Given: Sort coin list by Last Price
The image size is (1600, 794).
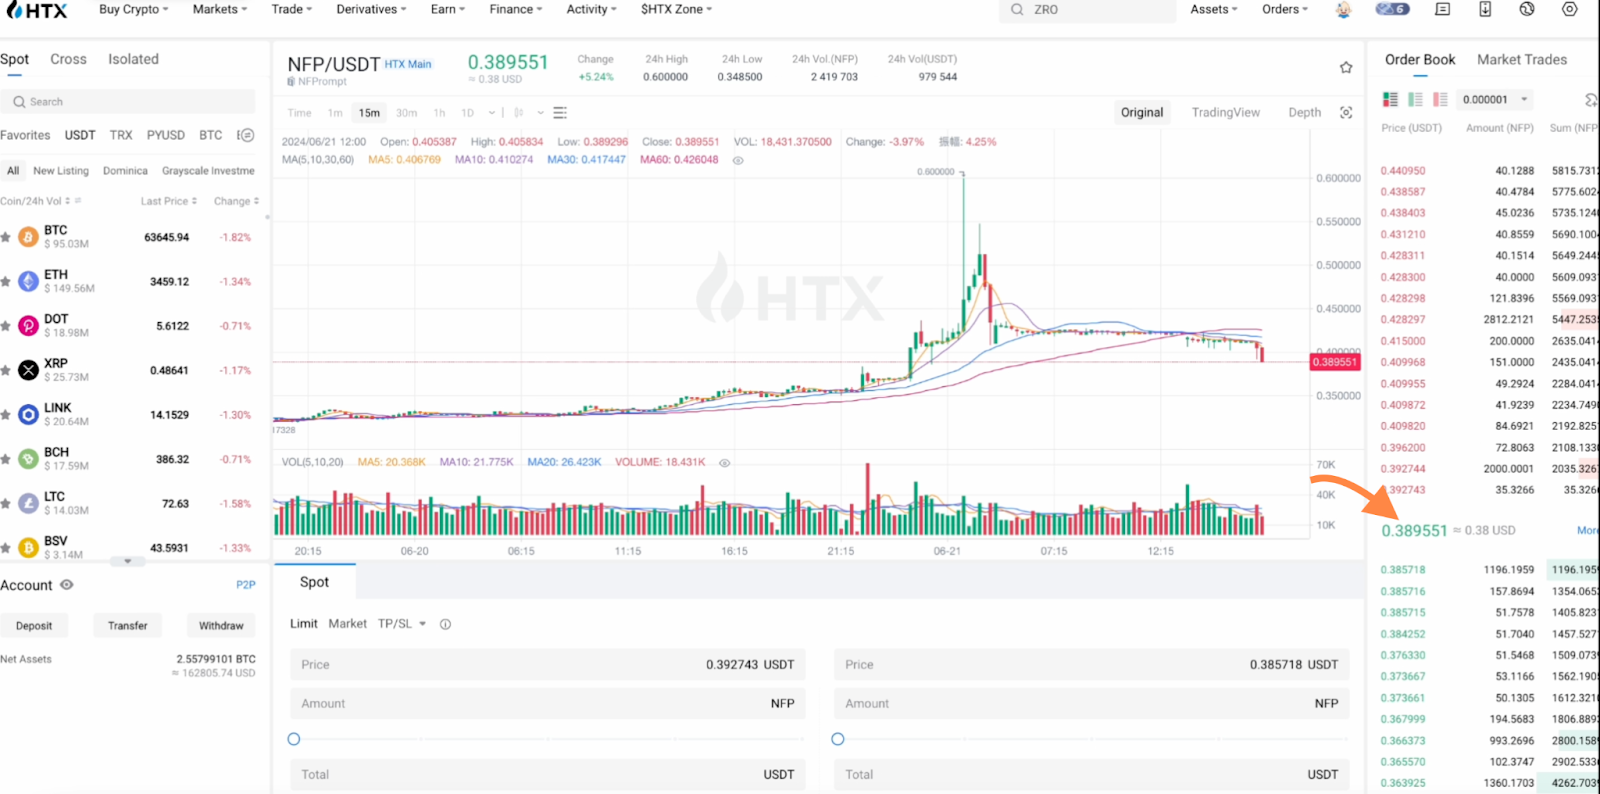Looking at the screenshot, I should pyautogui.click(x=168, y=201).
